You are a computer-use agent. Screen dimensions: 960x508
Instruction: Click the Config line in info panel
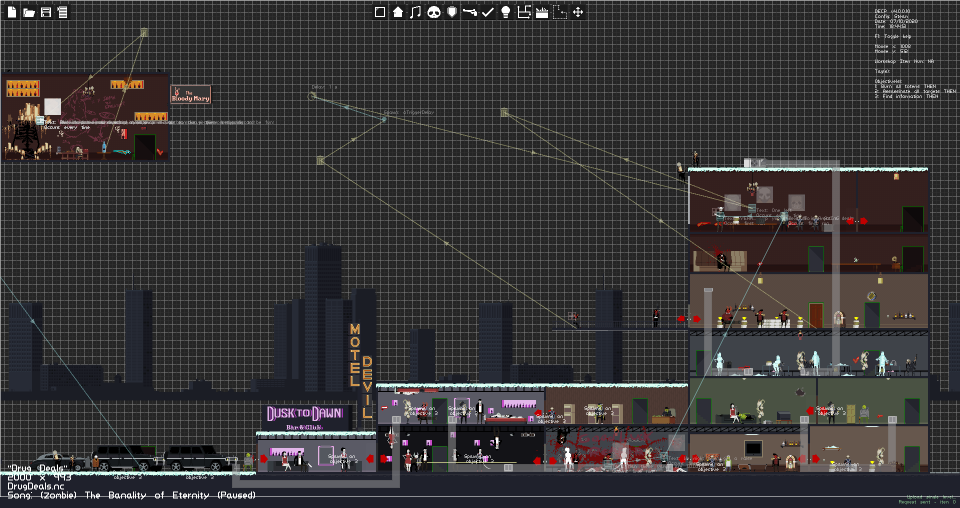point(892,17)
